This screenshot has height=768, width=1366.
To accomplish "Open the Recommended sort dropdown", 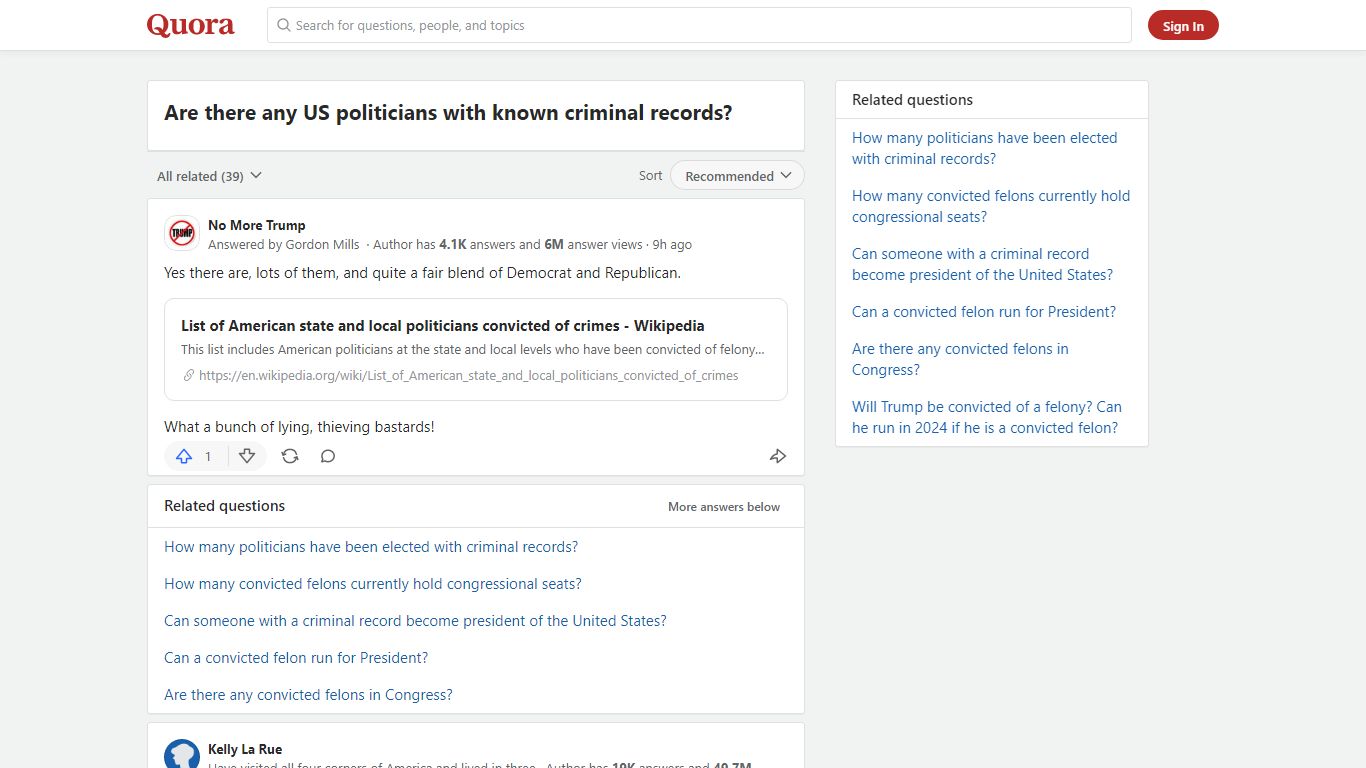I will tap(738, 176).
